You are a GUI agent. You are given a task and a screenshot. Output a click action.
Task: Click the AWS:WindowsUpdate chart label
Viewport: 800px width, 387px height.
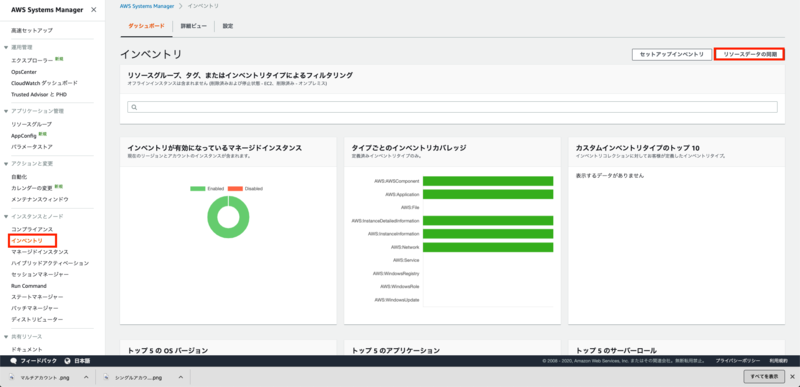click(396, 300)
